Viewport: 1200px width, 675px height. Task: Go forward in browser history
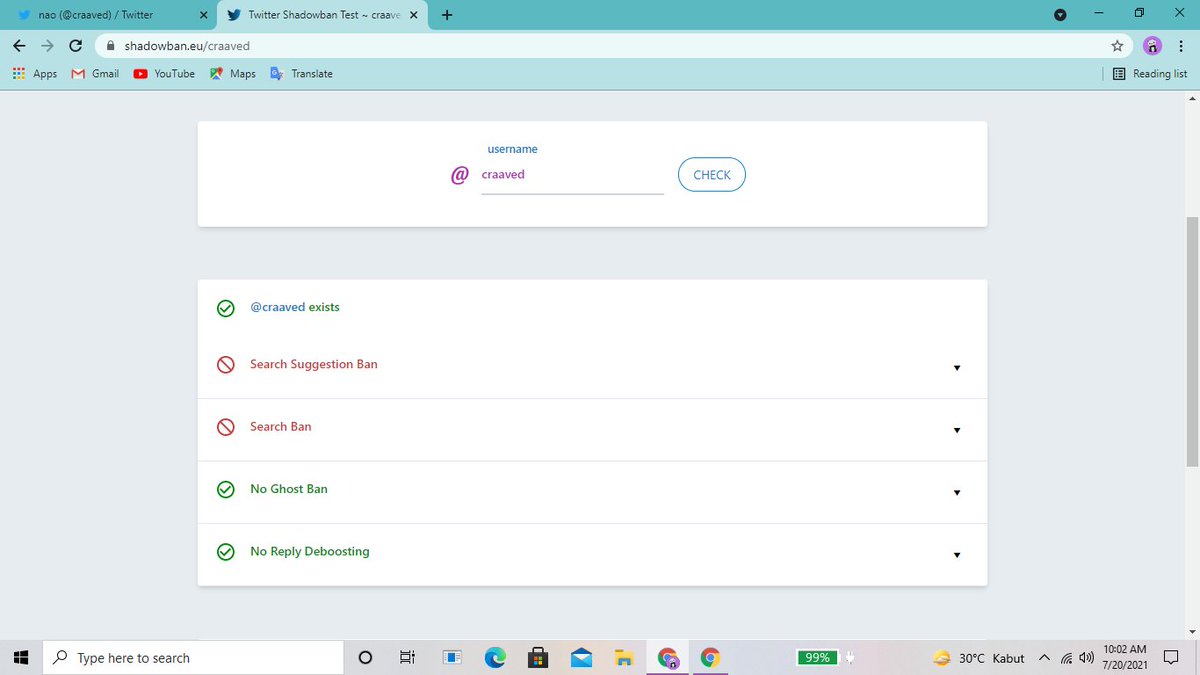point(47,45)
